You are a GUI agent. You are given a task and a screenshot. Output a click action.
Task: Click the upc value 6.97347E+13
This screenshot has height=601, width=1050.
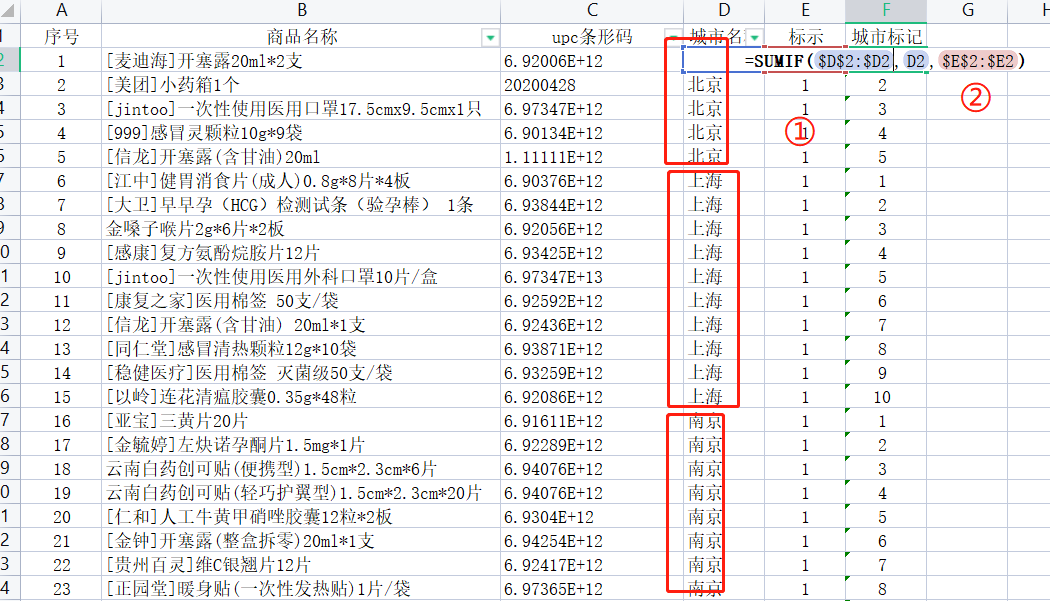point(554,277)
